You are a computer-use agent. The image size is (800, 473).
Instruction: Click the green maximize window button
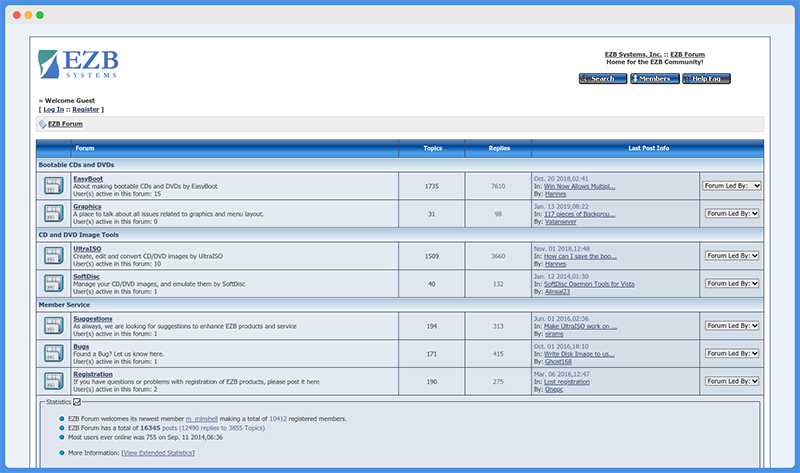tap(40, 15)
